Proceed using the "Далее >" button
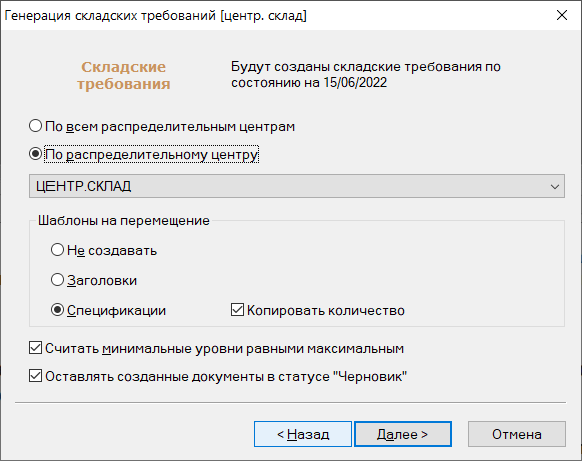 pyautogui.click(x=403, y=434)
